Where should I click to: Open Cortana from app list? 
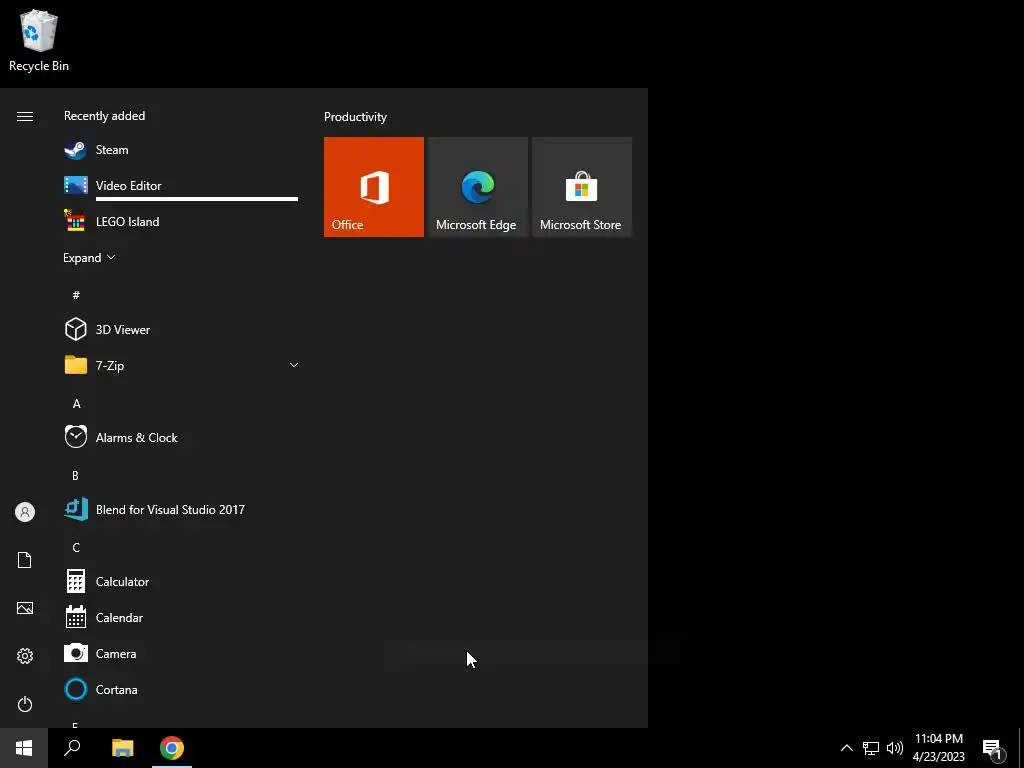pos(181,689)
